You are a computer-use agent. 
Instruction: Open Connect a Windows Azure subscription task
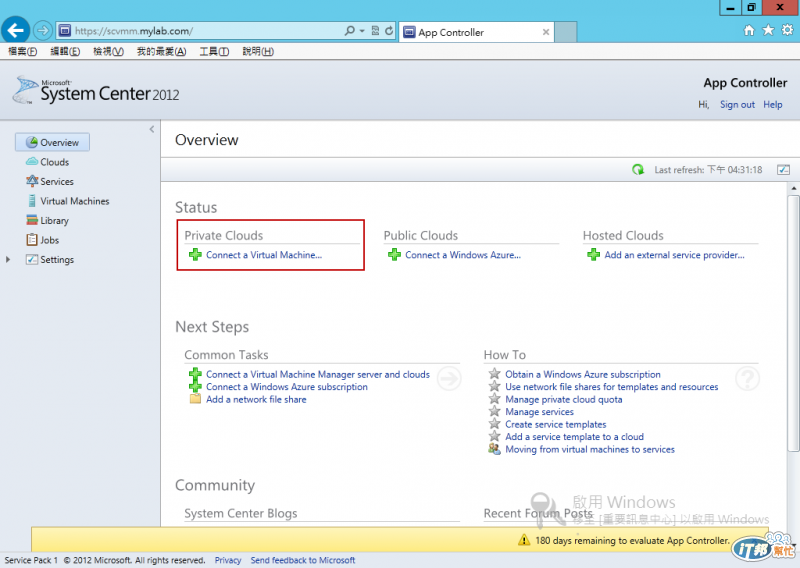(286, 387)
